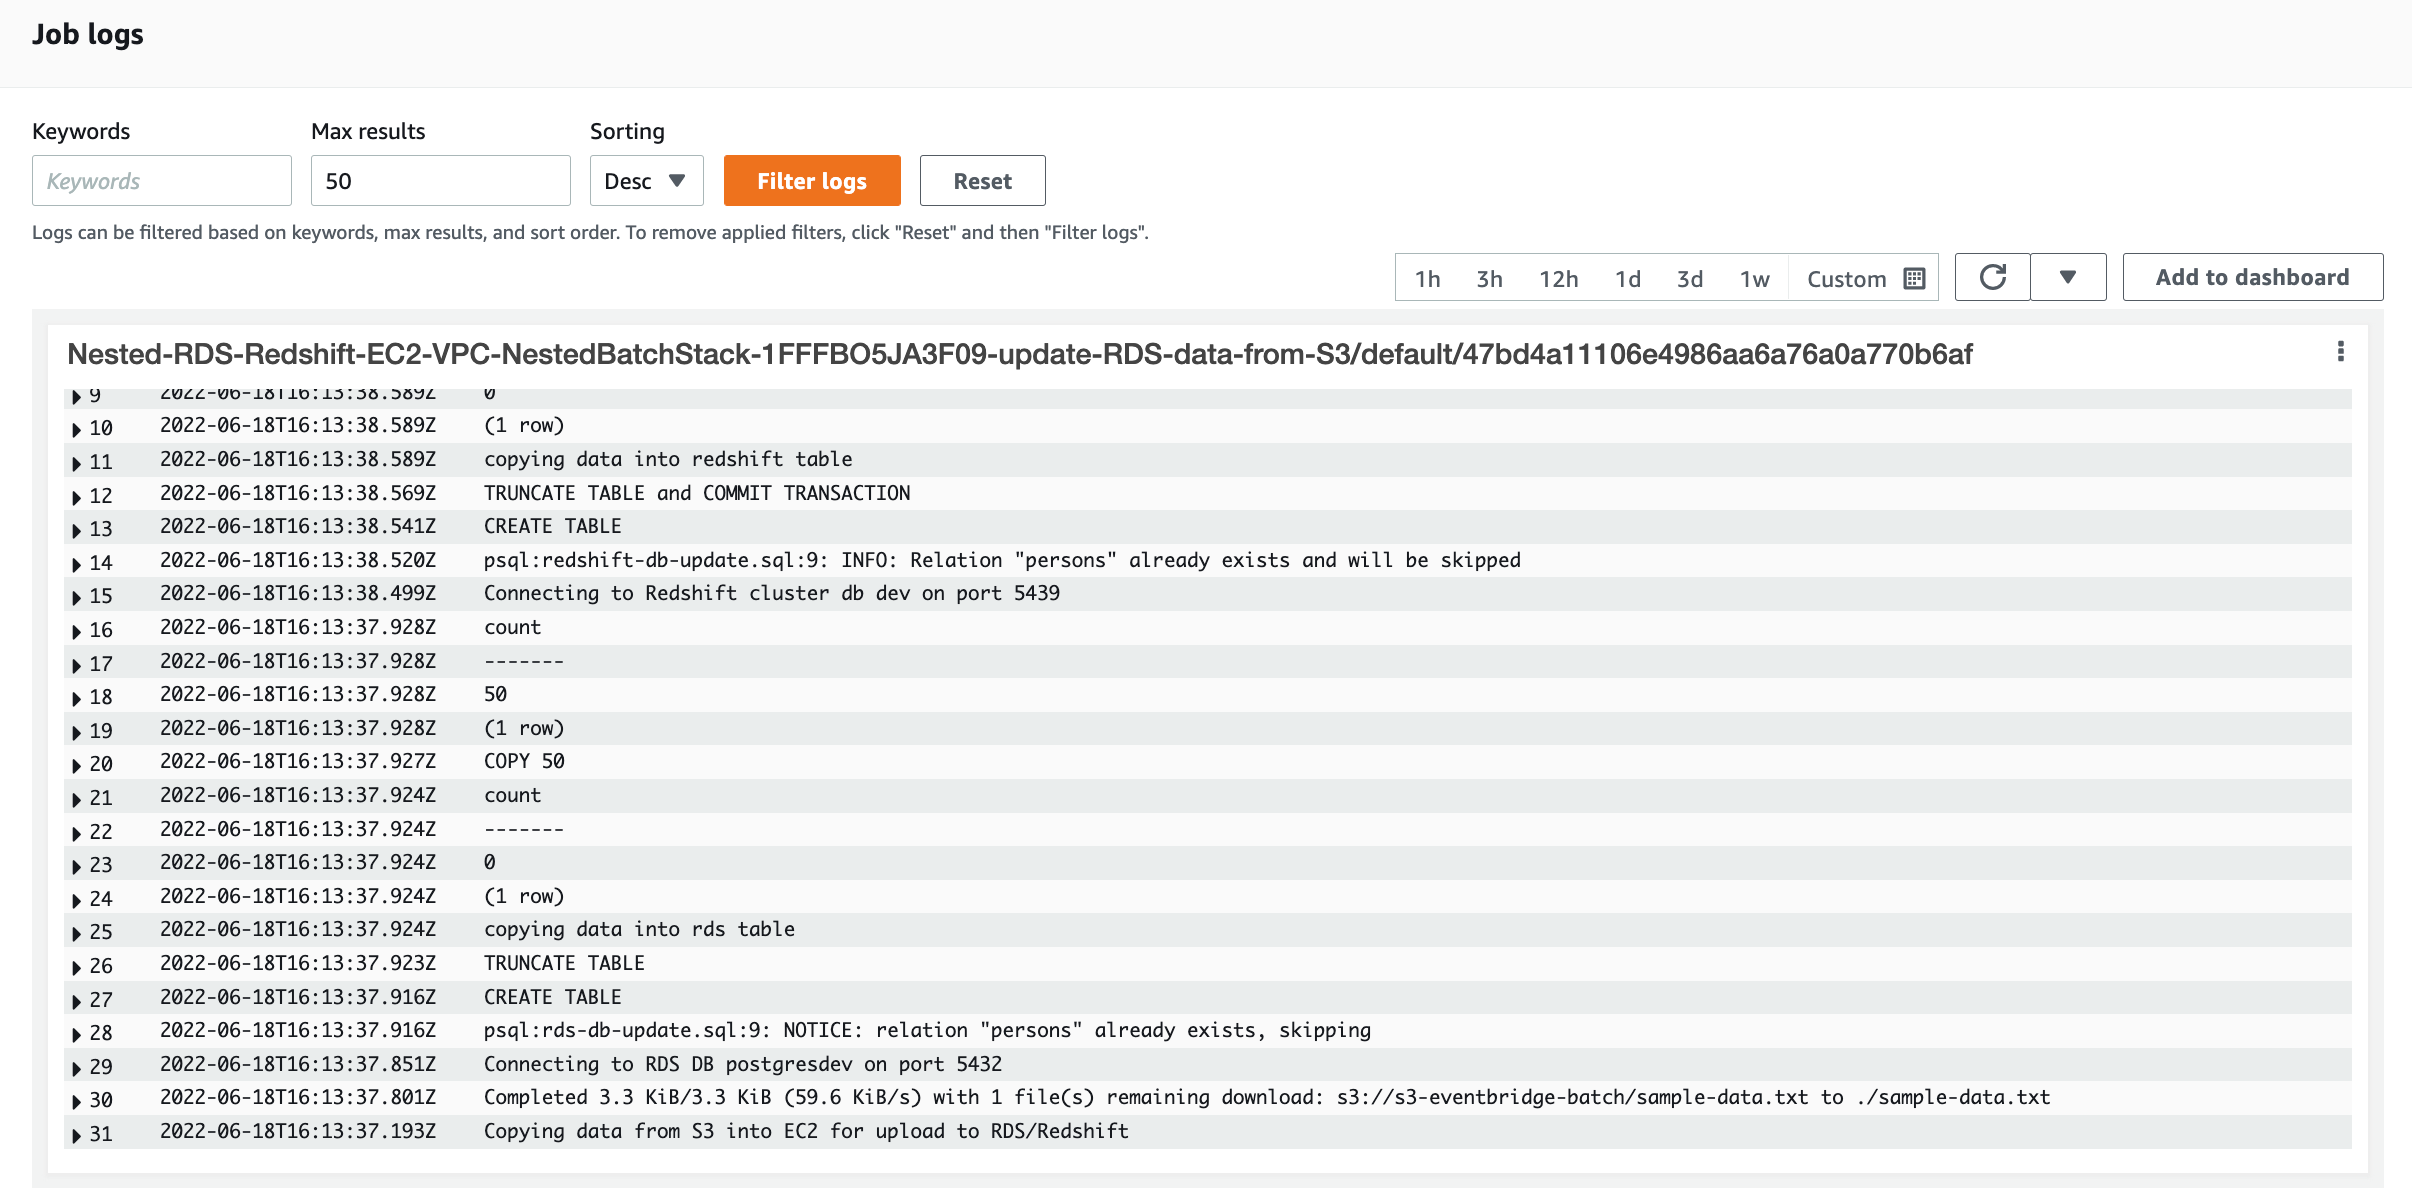
Task: Expand log row 20 COPY 50
Action: click(77, 765)
